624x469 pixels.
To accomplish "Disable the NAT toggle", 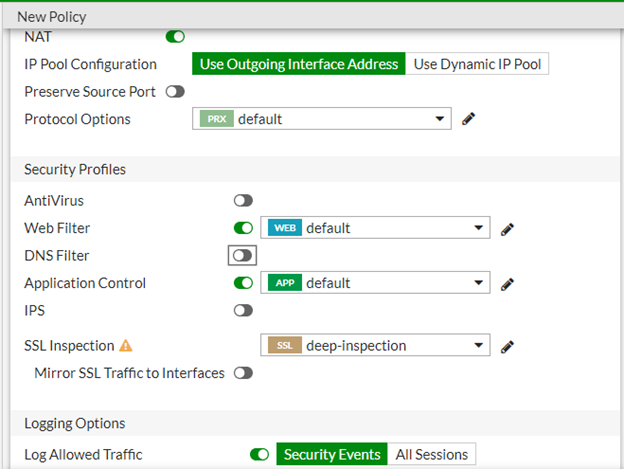I will 175,37.
